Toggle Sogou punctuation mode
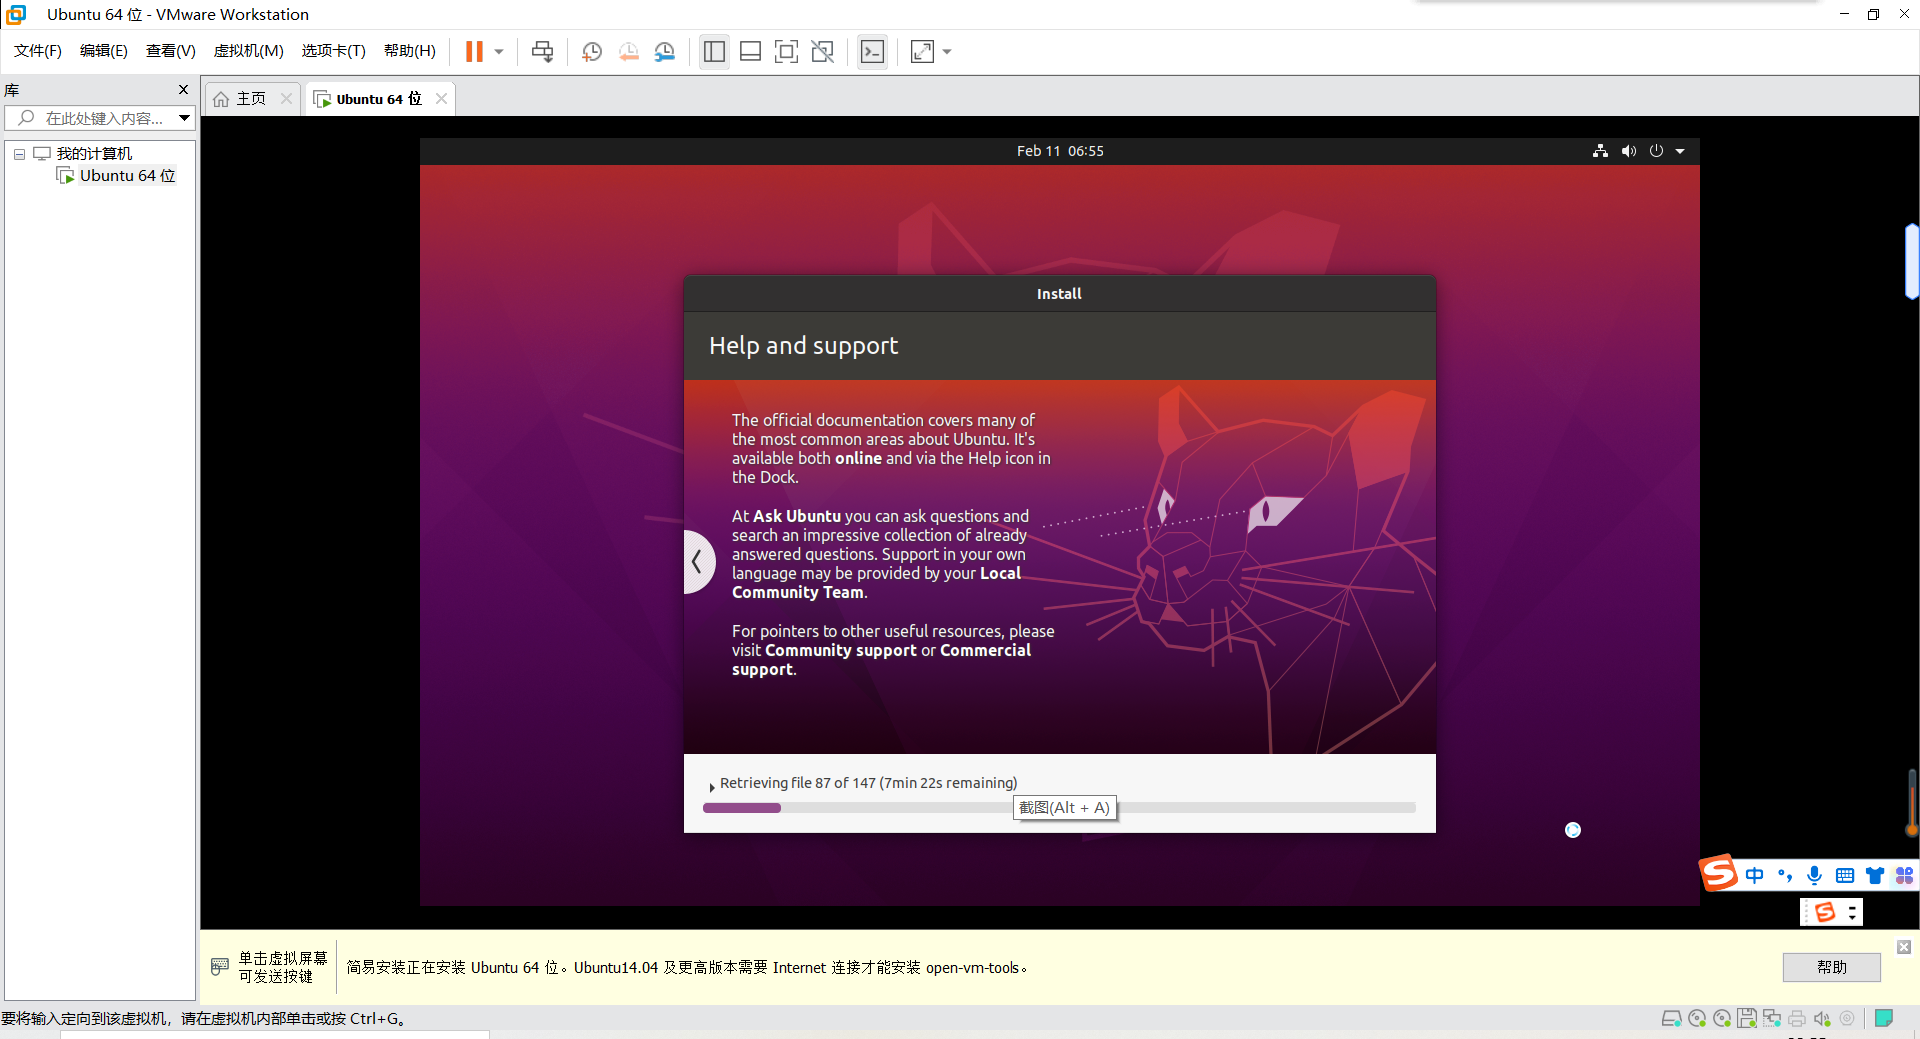The height and width of the screenshot is (1039, 1920). click(1785, 875)
